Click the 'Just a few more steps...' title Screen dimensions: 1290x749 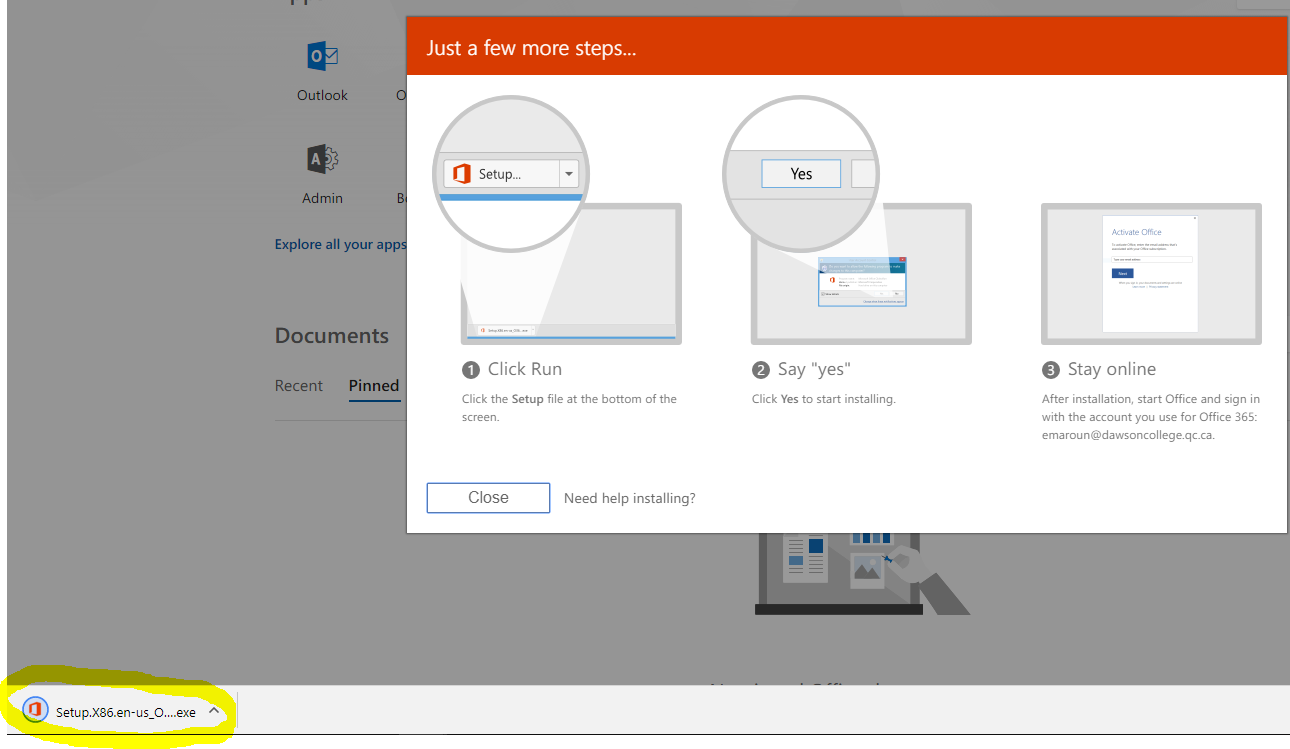pos(531,48)
